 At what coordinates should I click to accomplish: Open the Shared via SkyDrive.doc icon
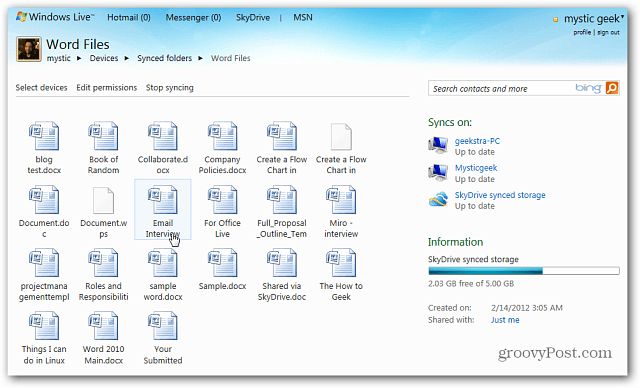pyautogui.click(x=282, y=263)
